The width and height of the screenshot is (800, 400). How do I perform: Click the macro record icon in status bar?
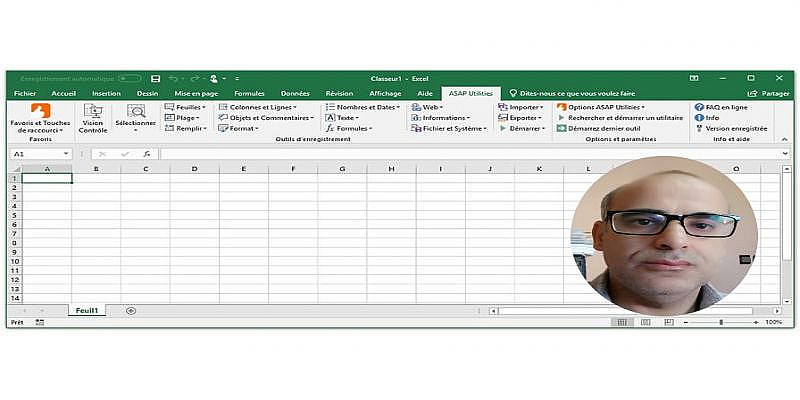point(40,322)
